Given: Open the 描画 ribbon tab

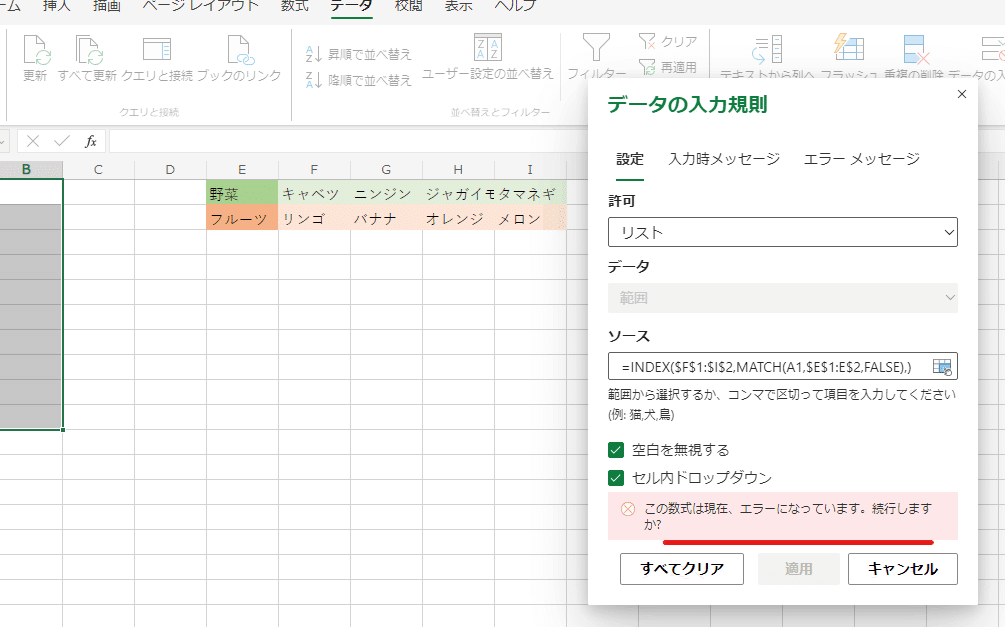Looking at the screenshot, I should (106, 6).
